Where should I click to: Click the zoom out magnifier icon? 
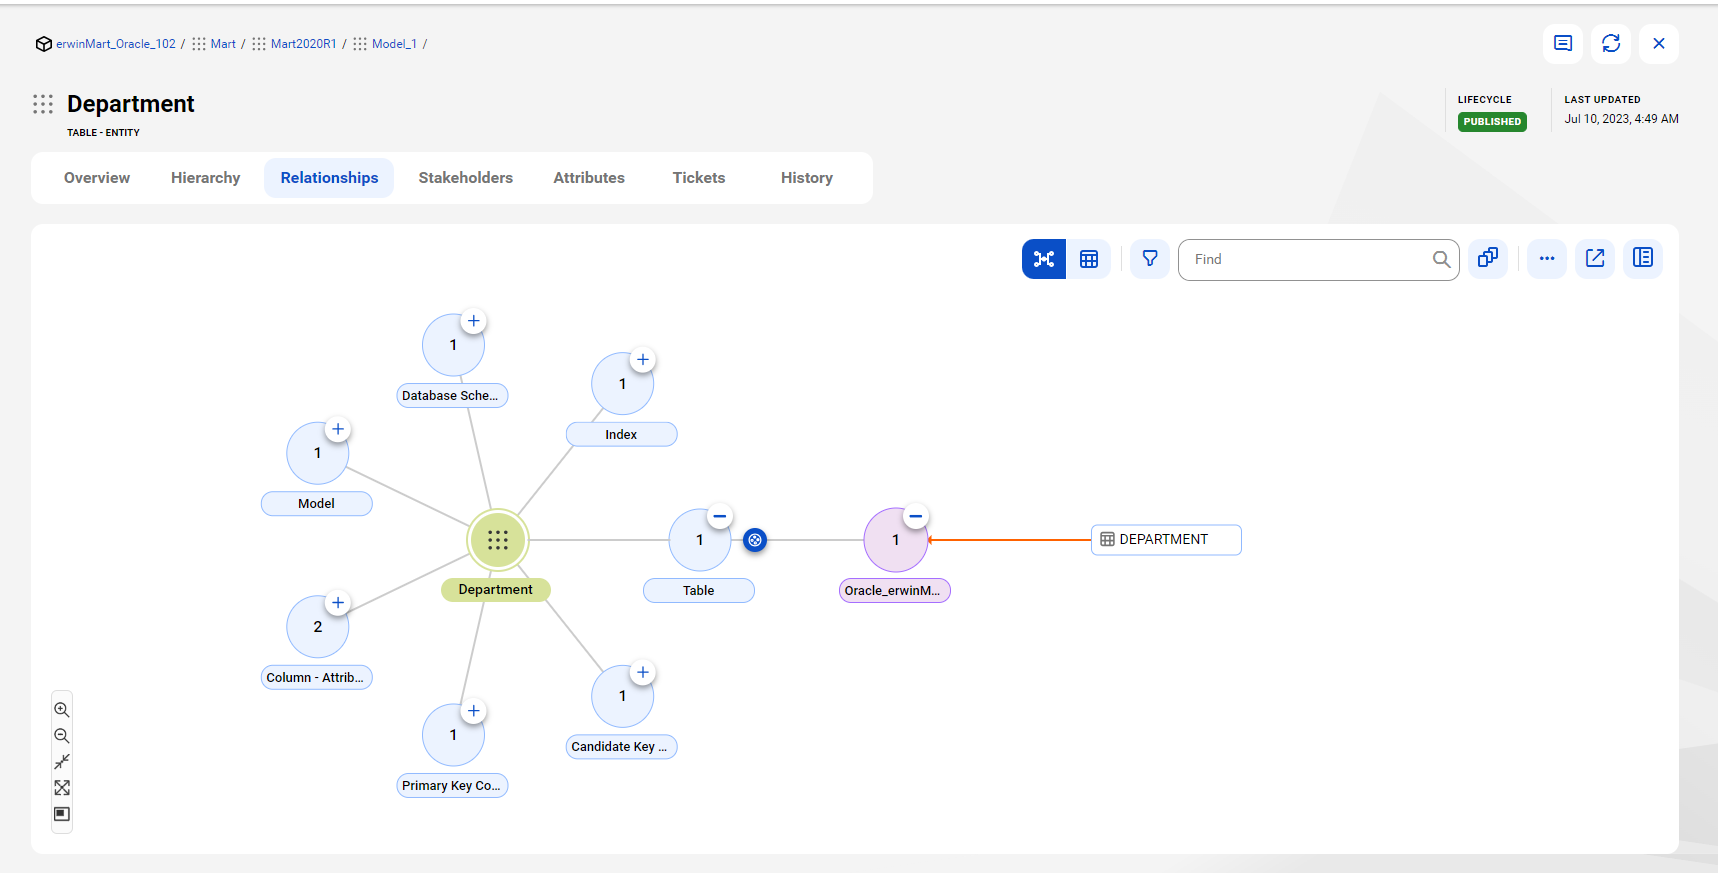62,736
